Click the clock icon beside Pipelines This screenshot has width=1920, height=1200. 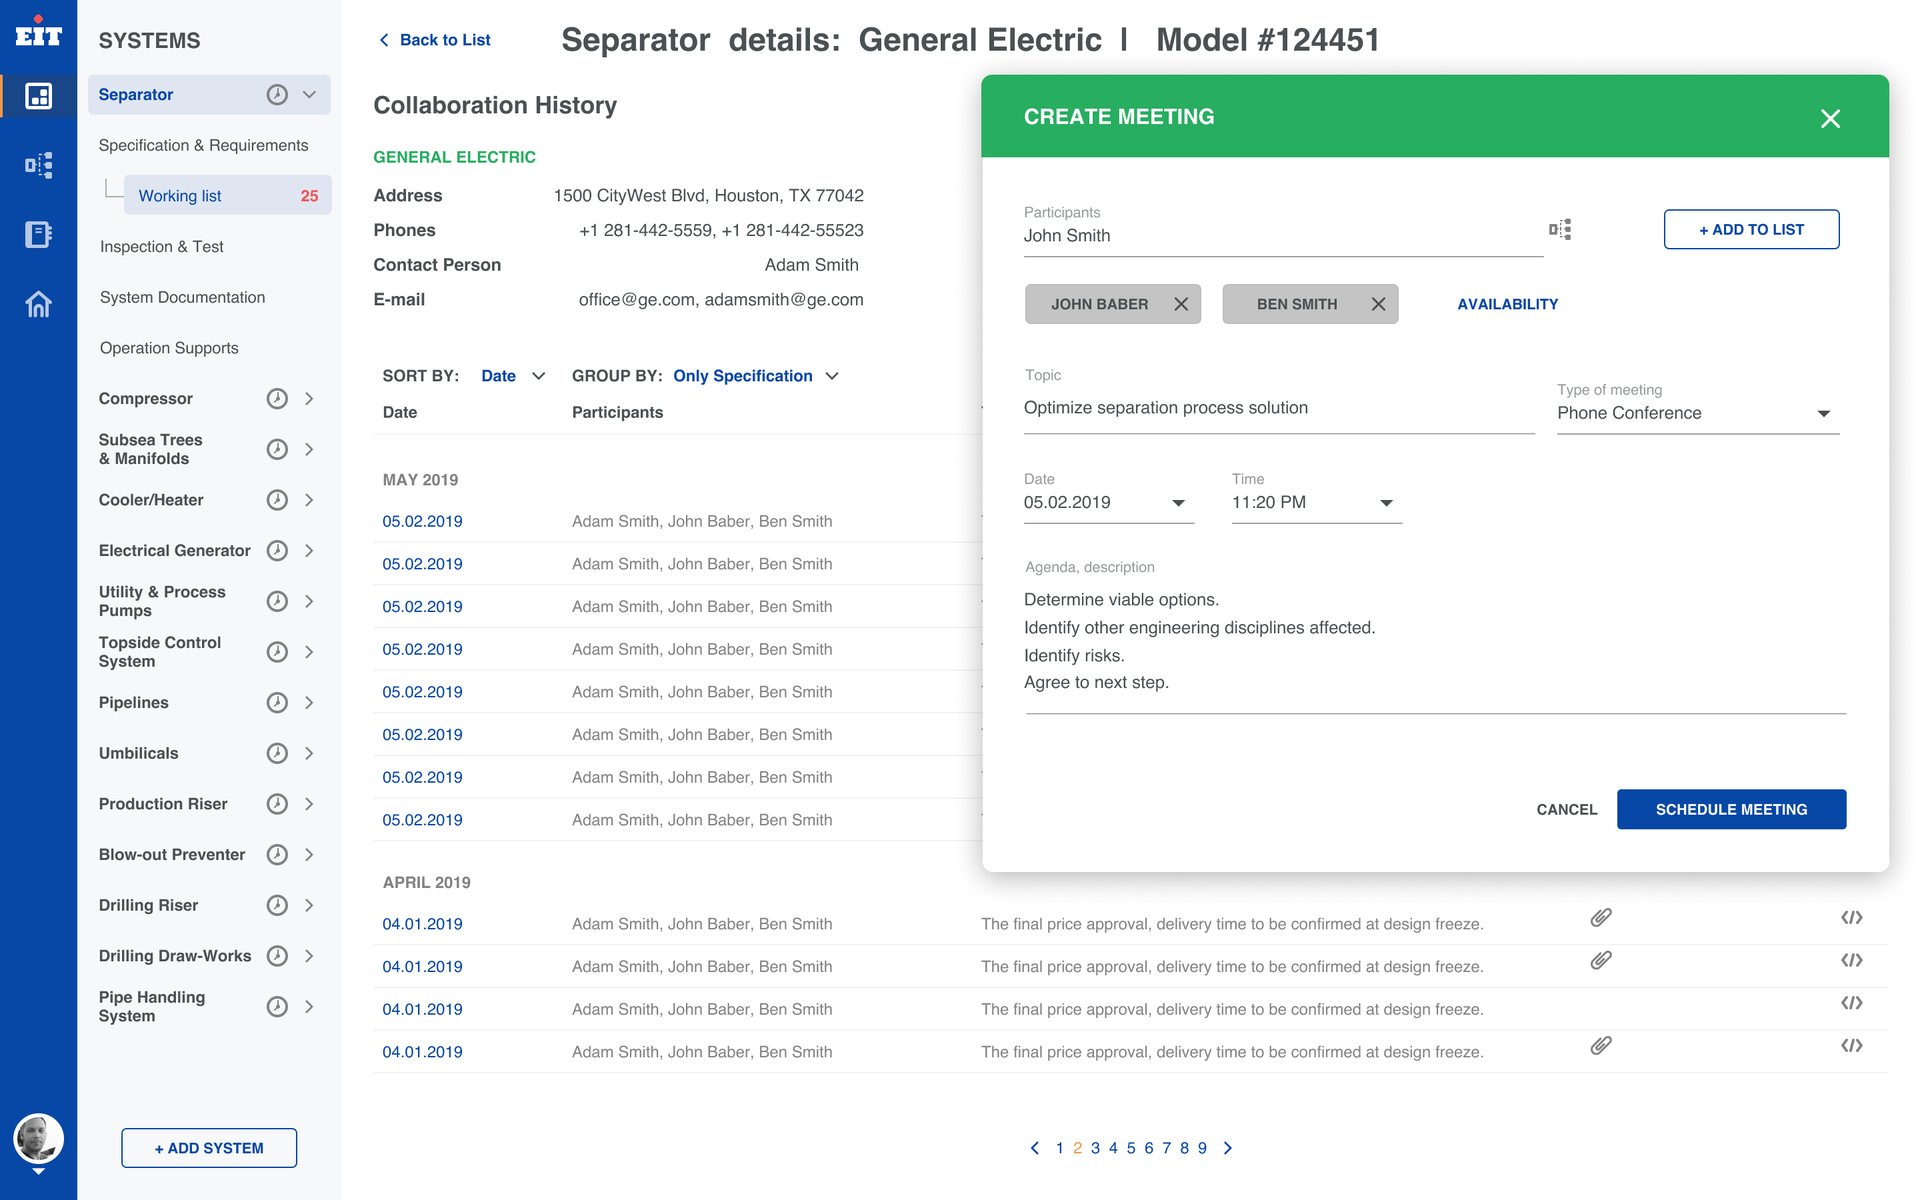click(x=277, y=703)
